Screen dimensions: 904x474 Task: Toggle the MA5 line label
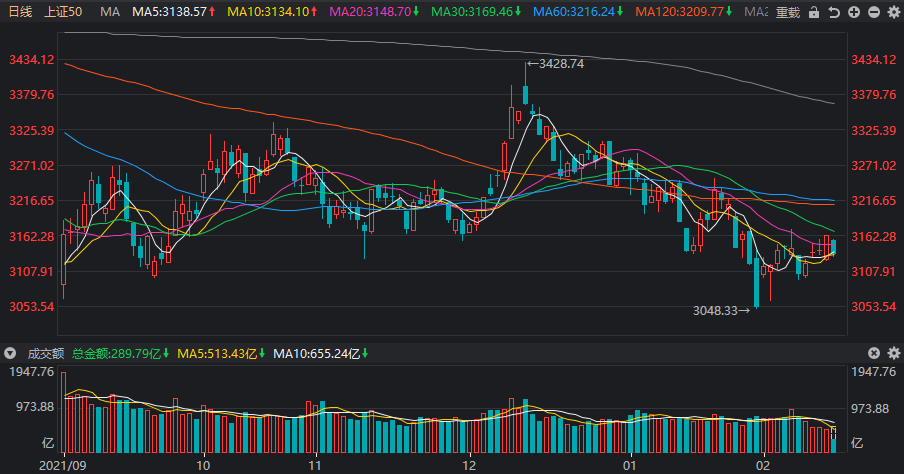[174, 12]
